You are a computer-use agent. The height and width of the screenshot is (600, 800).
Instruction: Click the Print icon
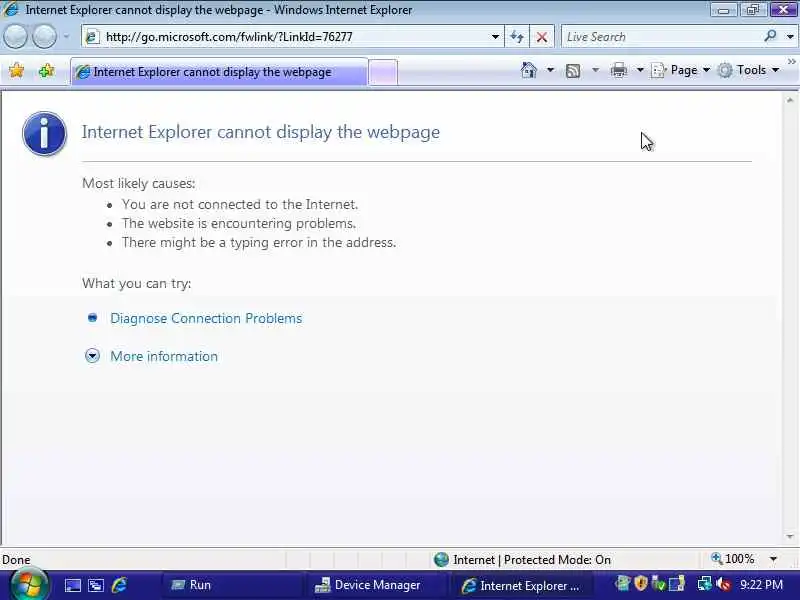618,70
